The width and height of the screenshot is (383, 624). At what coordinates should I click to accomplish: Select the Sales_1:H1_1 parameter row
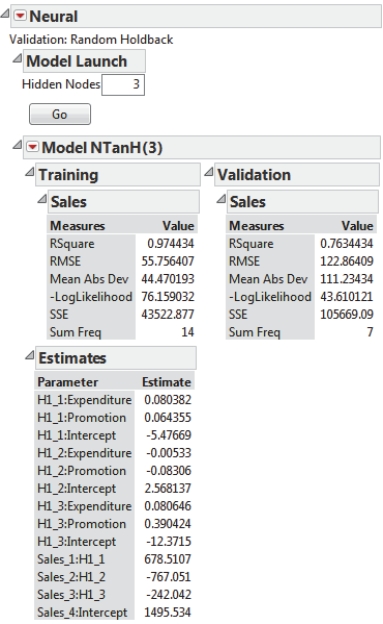click(115, 559)
